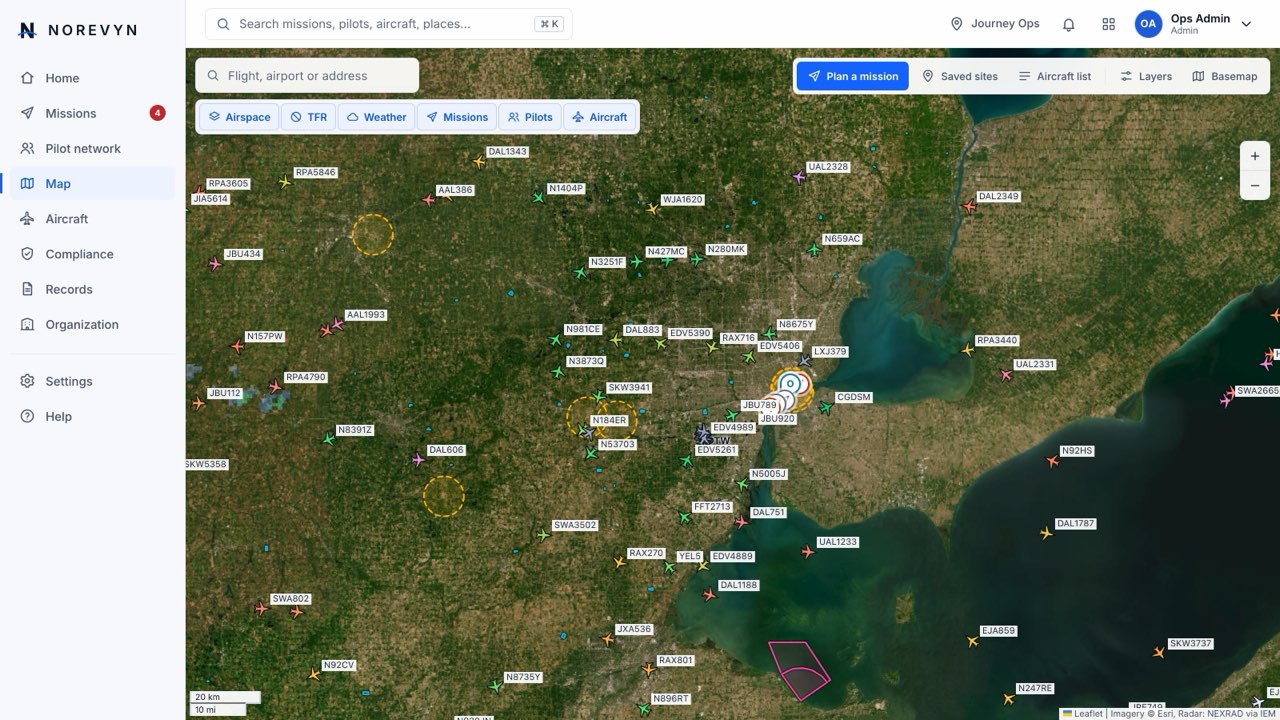Image resolution: width=1280 pixels, height=720 pixels.
Task: Open Settings in sidebar
Action: coord(92,381)
